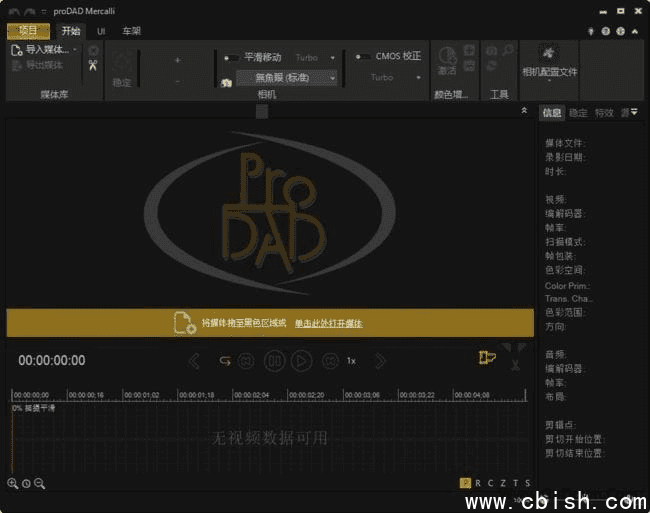This screenshot has width=650, height=513.
Task: Change the 1x playback speed
Action: click(351, 361)
